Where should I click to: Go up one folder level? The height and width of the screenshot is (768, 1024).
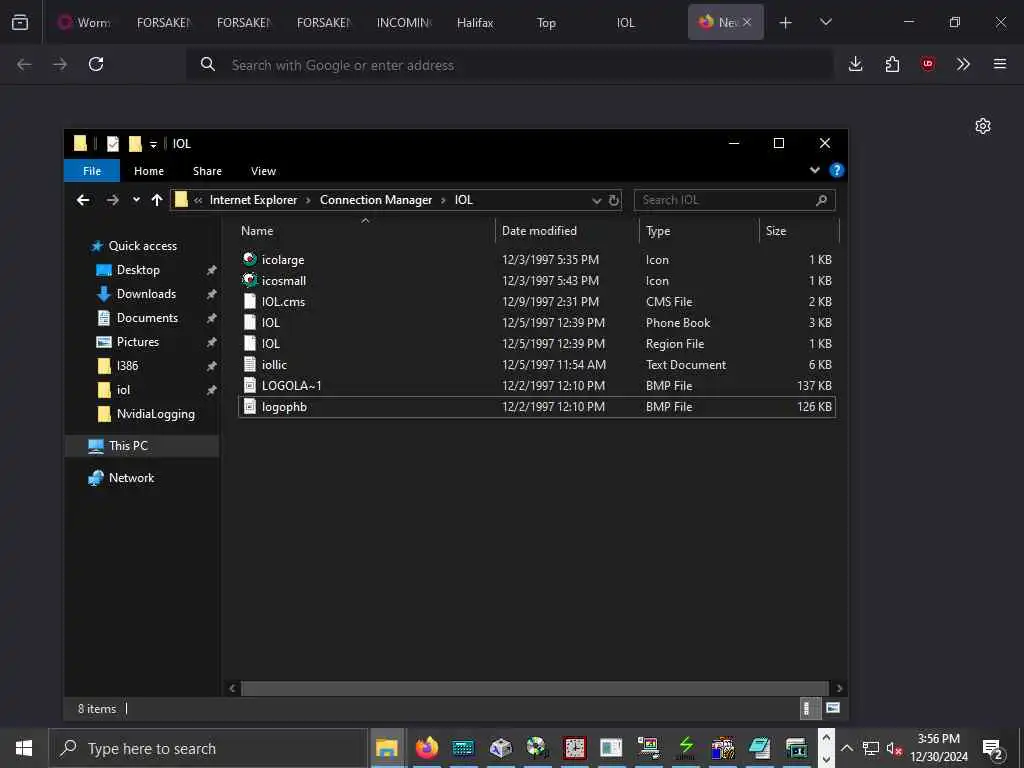(x=157, y=200)
